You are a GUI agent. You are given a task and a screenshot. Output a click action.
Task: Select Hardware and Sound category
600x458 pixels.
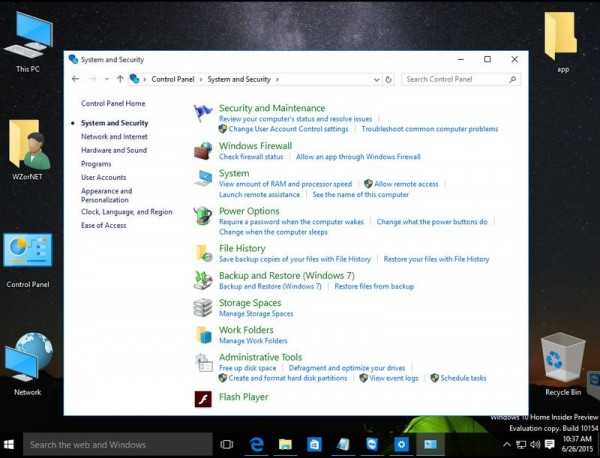click(x=114, y=150)
